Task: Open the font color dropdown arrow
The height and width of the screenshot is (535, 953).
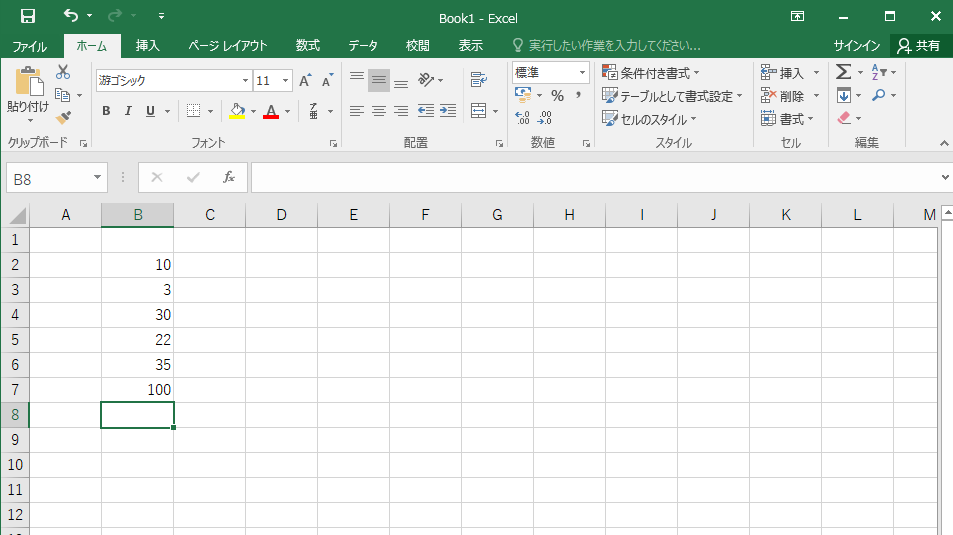Action: point(287,112)
